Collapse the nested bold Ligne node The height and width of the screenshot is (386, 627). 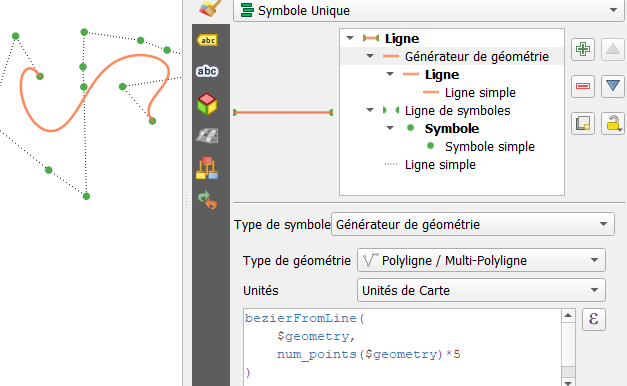coord(390,74)
